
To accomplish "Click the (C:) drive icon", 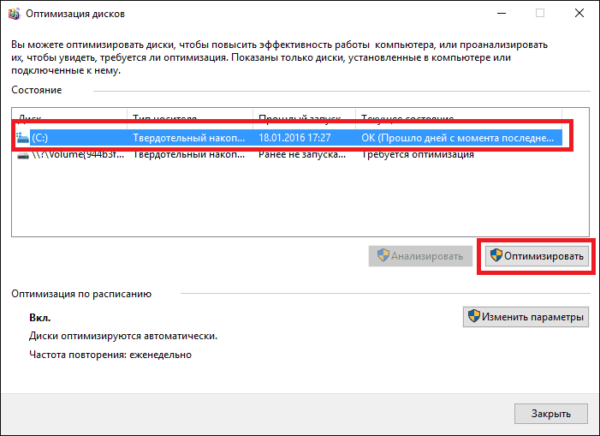I will (23, 137).
